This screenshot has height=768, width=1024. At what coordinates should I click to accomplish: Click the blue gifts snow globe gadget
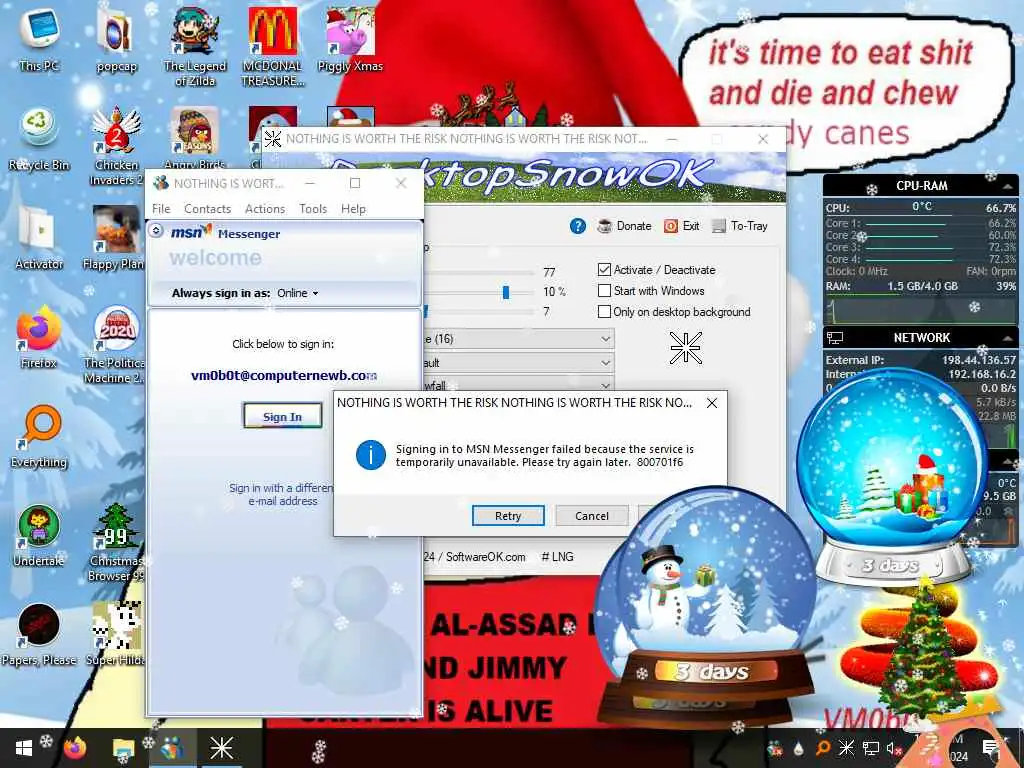(892, 477)
